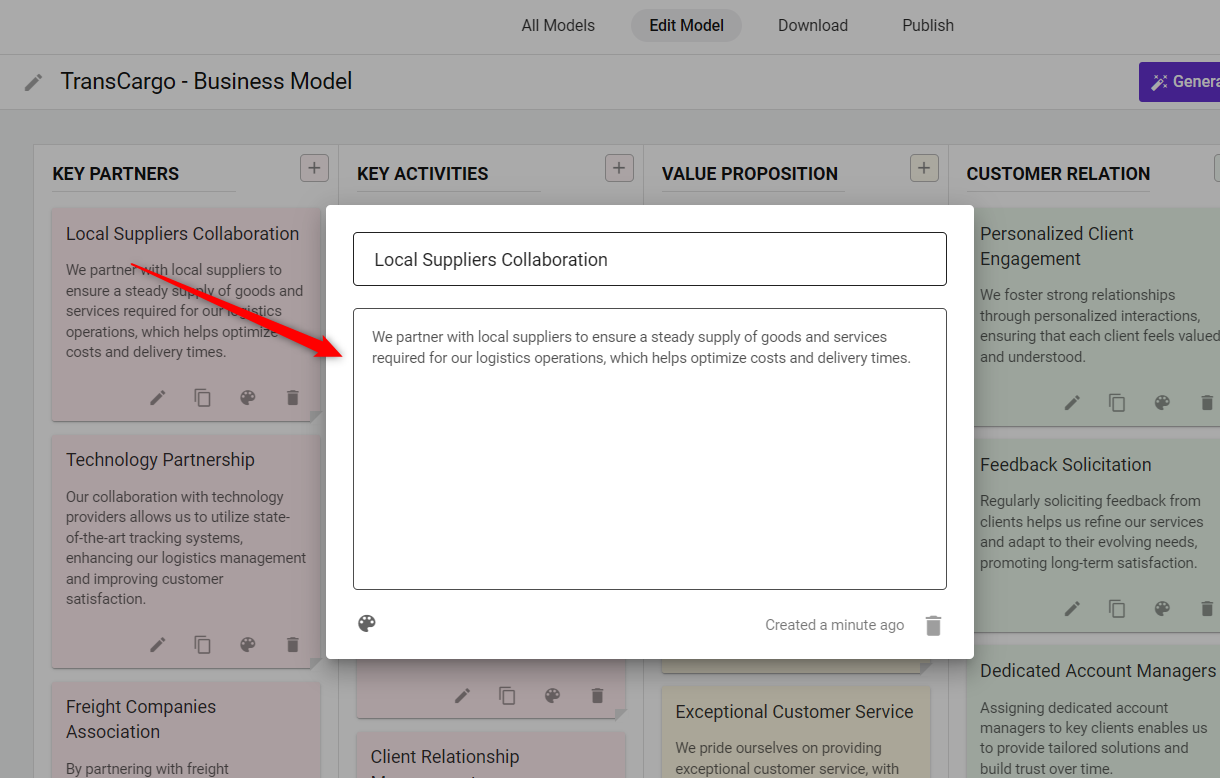The image size is (1220, 778).
Task: Click the trash icon in the dialog
Action: (933, 626)
